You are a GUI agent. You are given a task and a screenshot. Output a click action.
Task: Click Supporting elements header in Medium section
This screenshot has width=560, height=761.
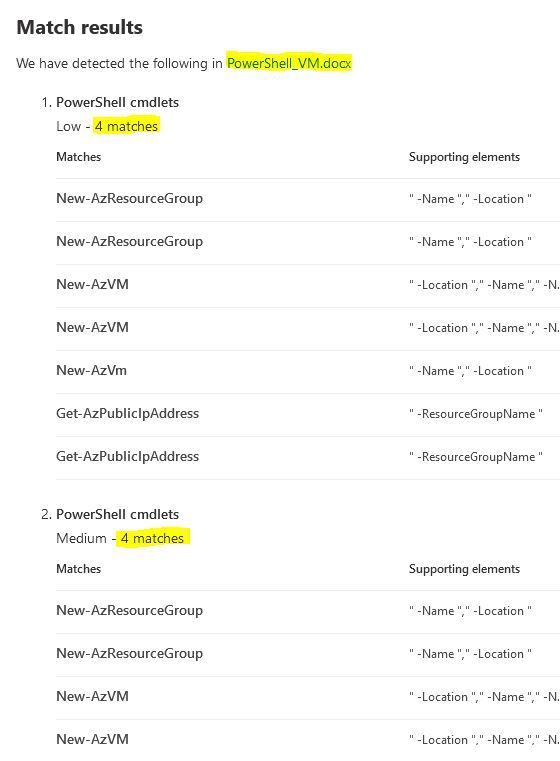coord(464,569)
